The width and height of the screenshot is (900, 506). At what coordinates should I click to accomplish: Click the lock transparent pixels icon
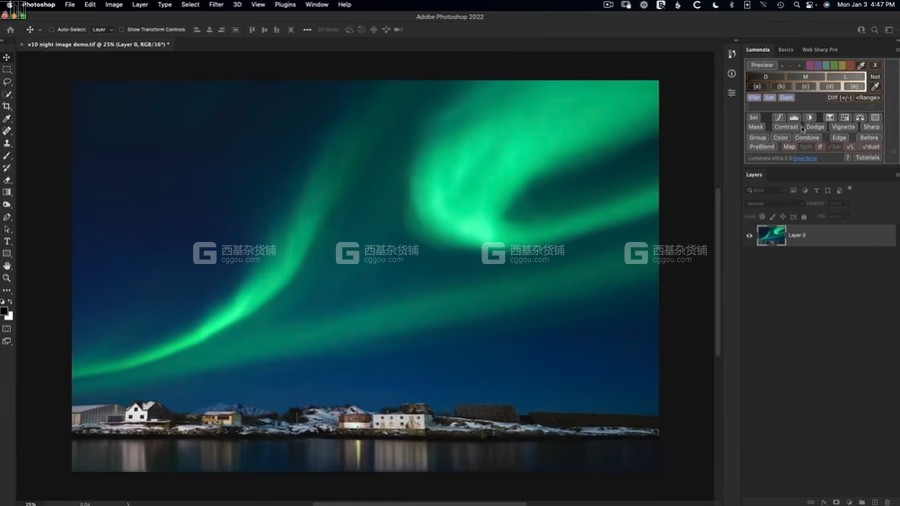(762, 216)
